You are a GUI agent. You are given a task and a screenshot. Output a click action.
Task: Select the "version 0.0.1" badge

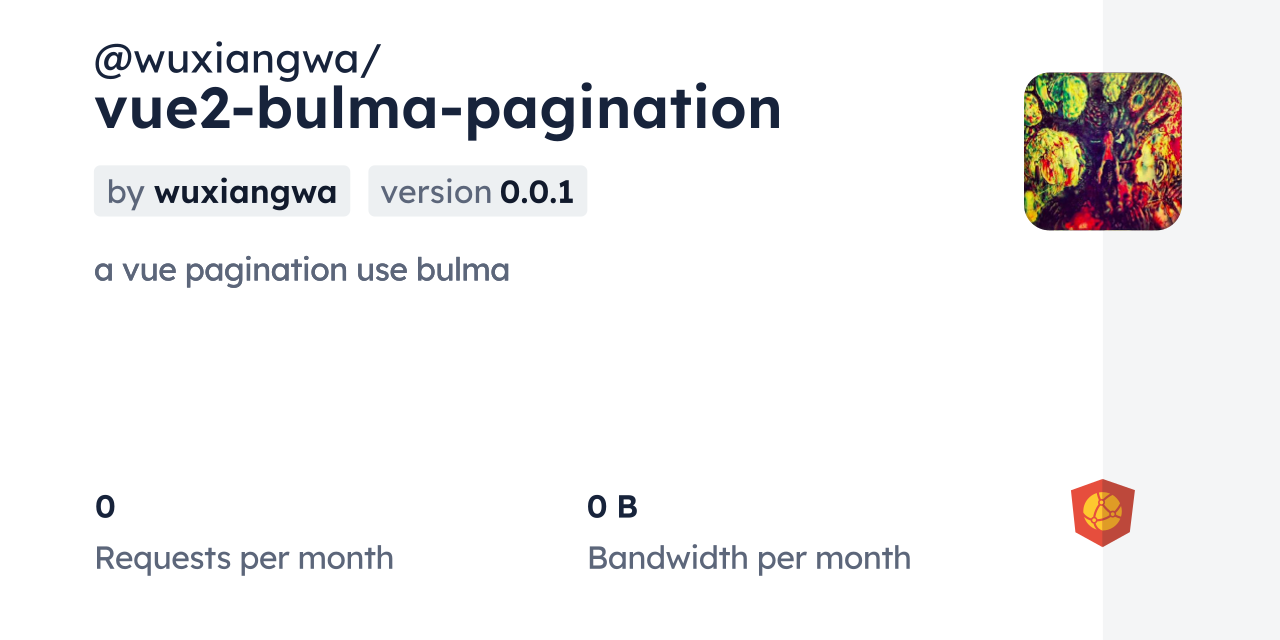pyautogui.click(x=477, y=191)
